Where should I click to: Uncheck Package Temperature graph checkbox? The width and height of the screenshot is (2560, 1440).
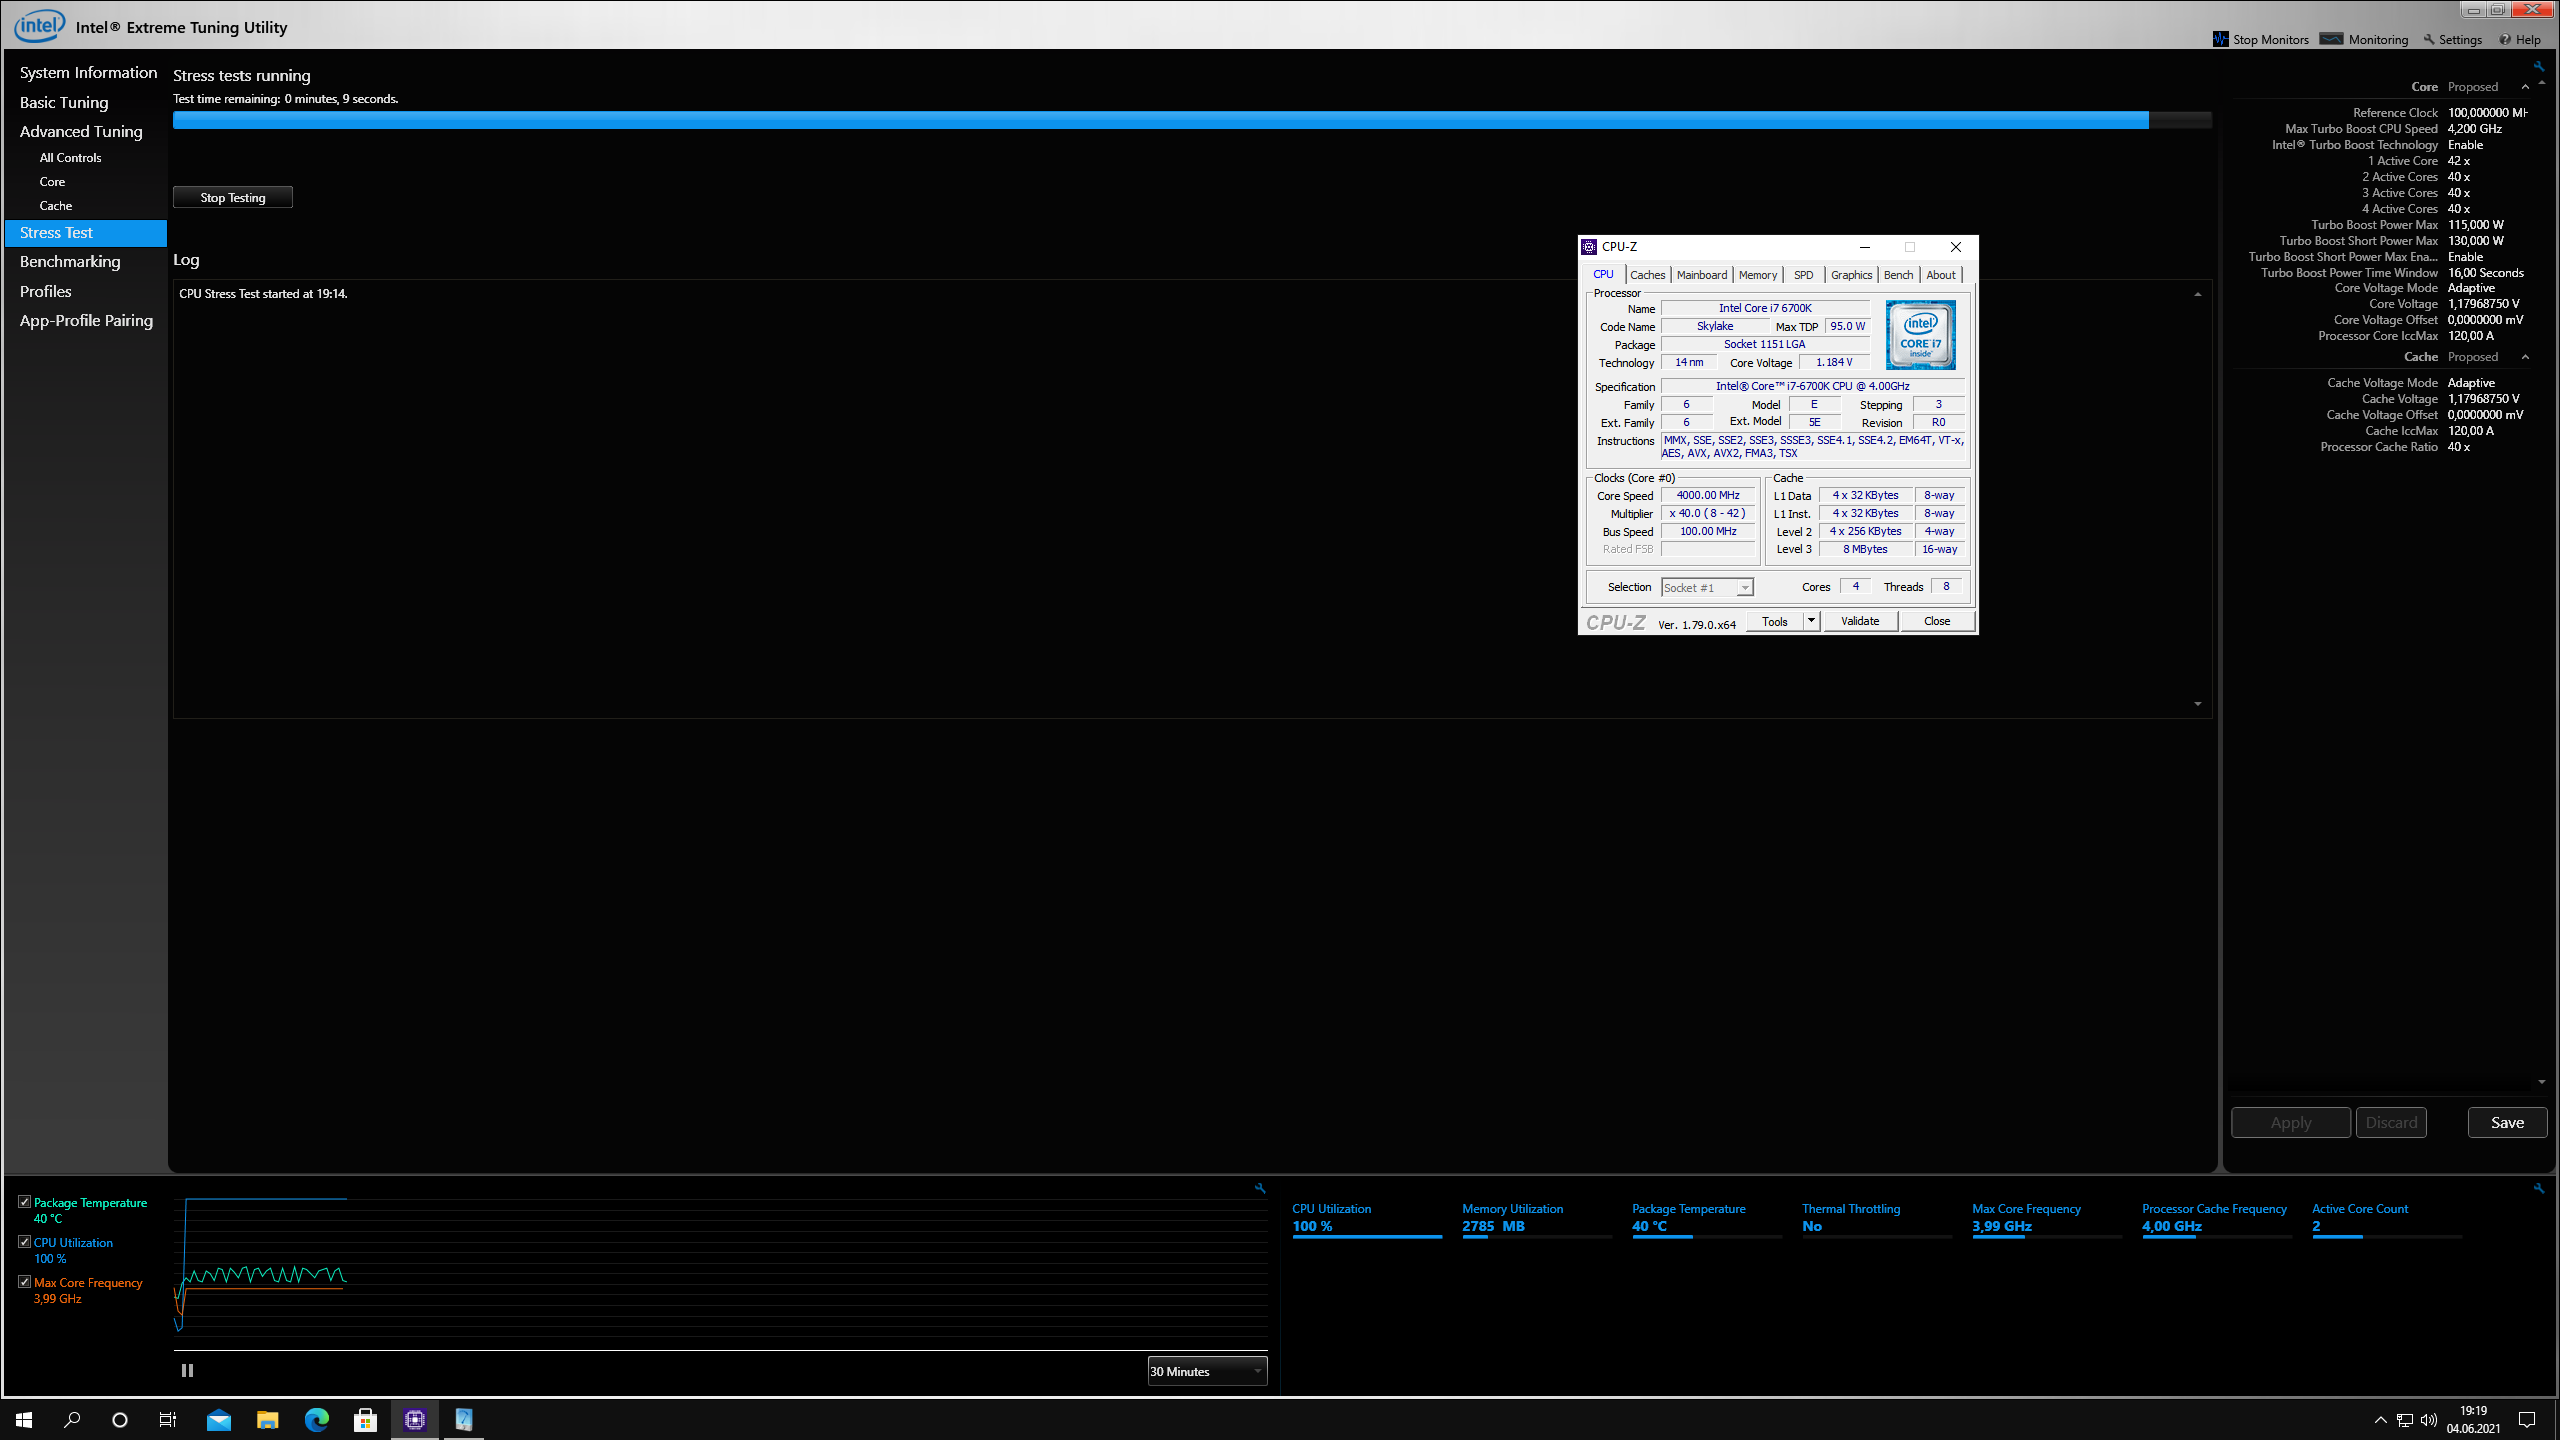pyautogui.click(x=25, y=1202)
